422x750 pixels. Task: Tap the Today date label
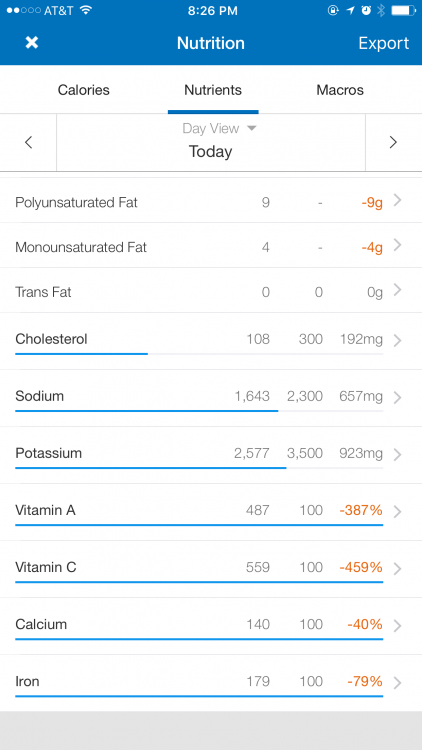pyautogui.click(x=211, y=152)
